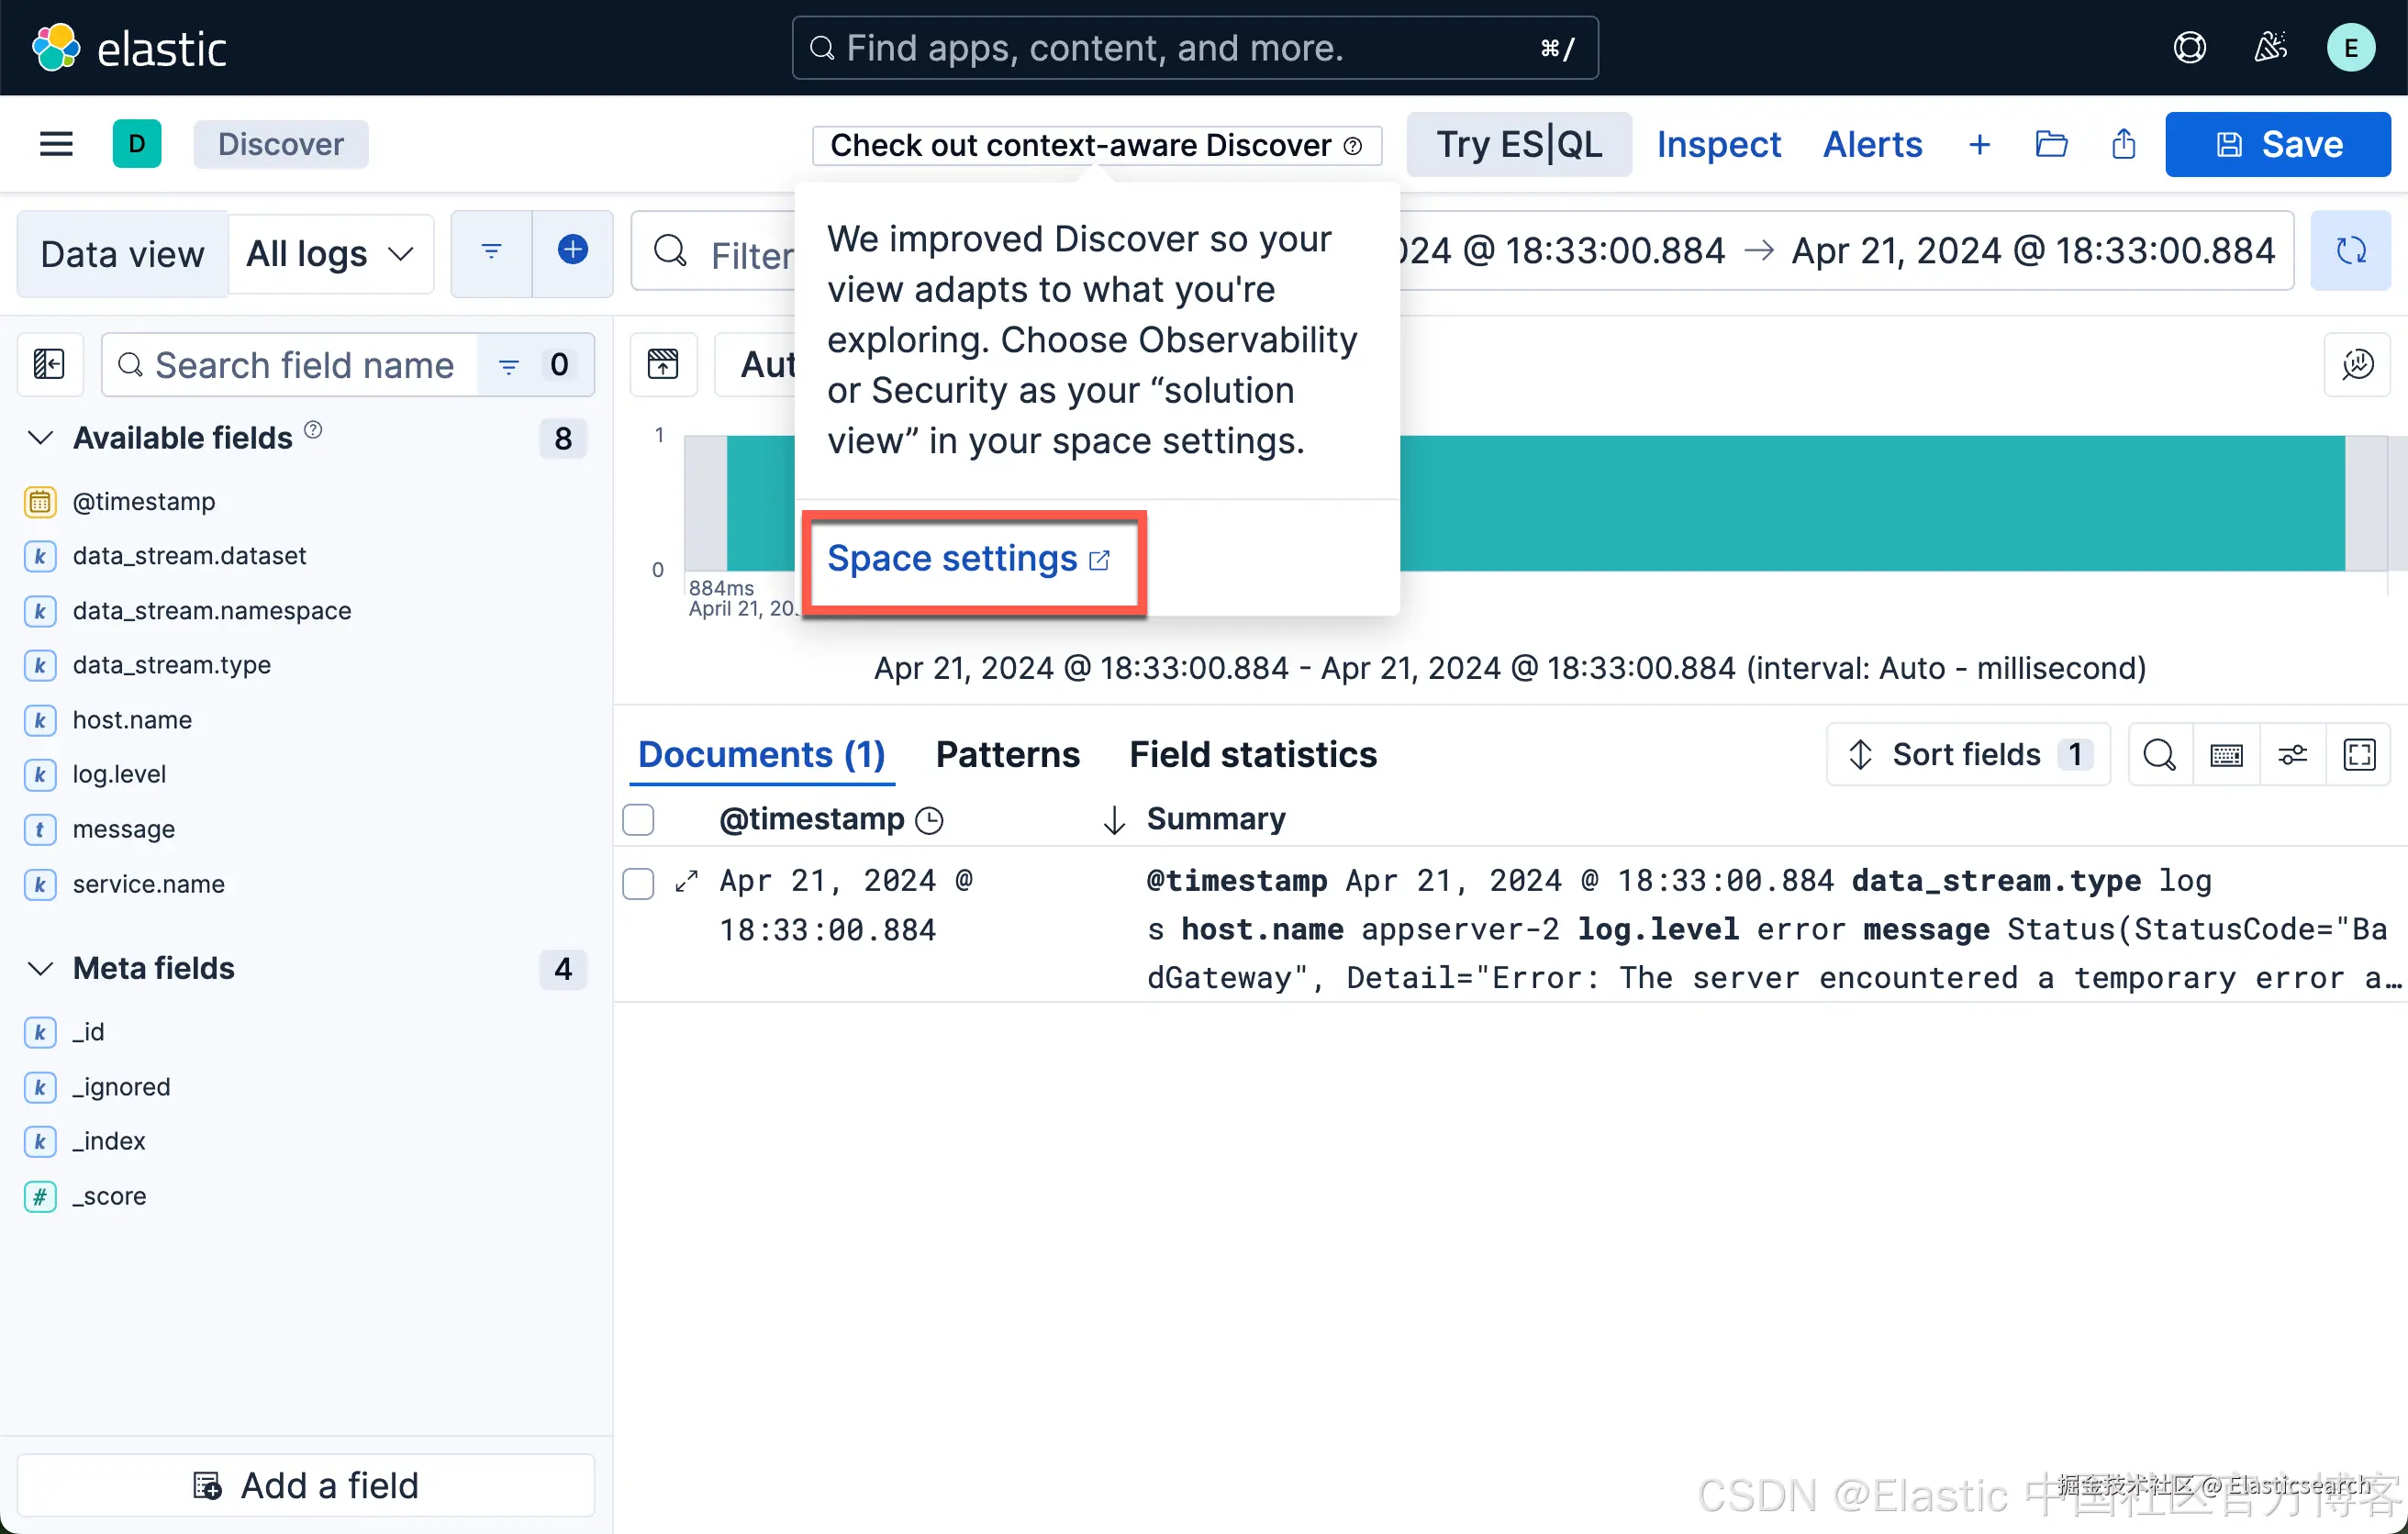Check the first document row checkbox
2408x1534 pixels.
tap(638, 883)
